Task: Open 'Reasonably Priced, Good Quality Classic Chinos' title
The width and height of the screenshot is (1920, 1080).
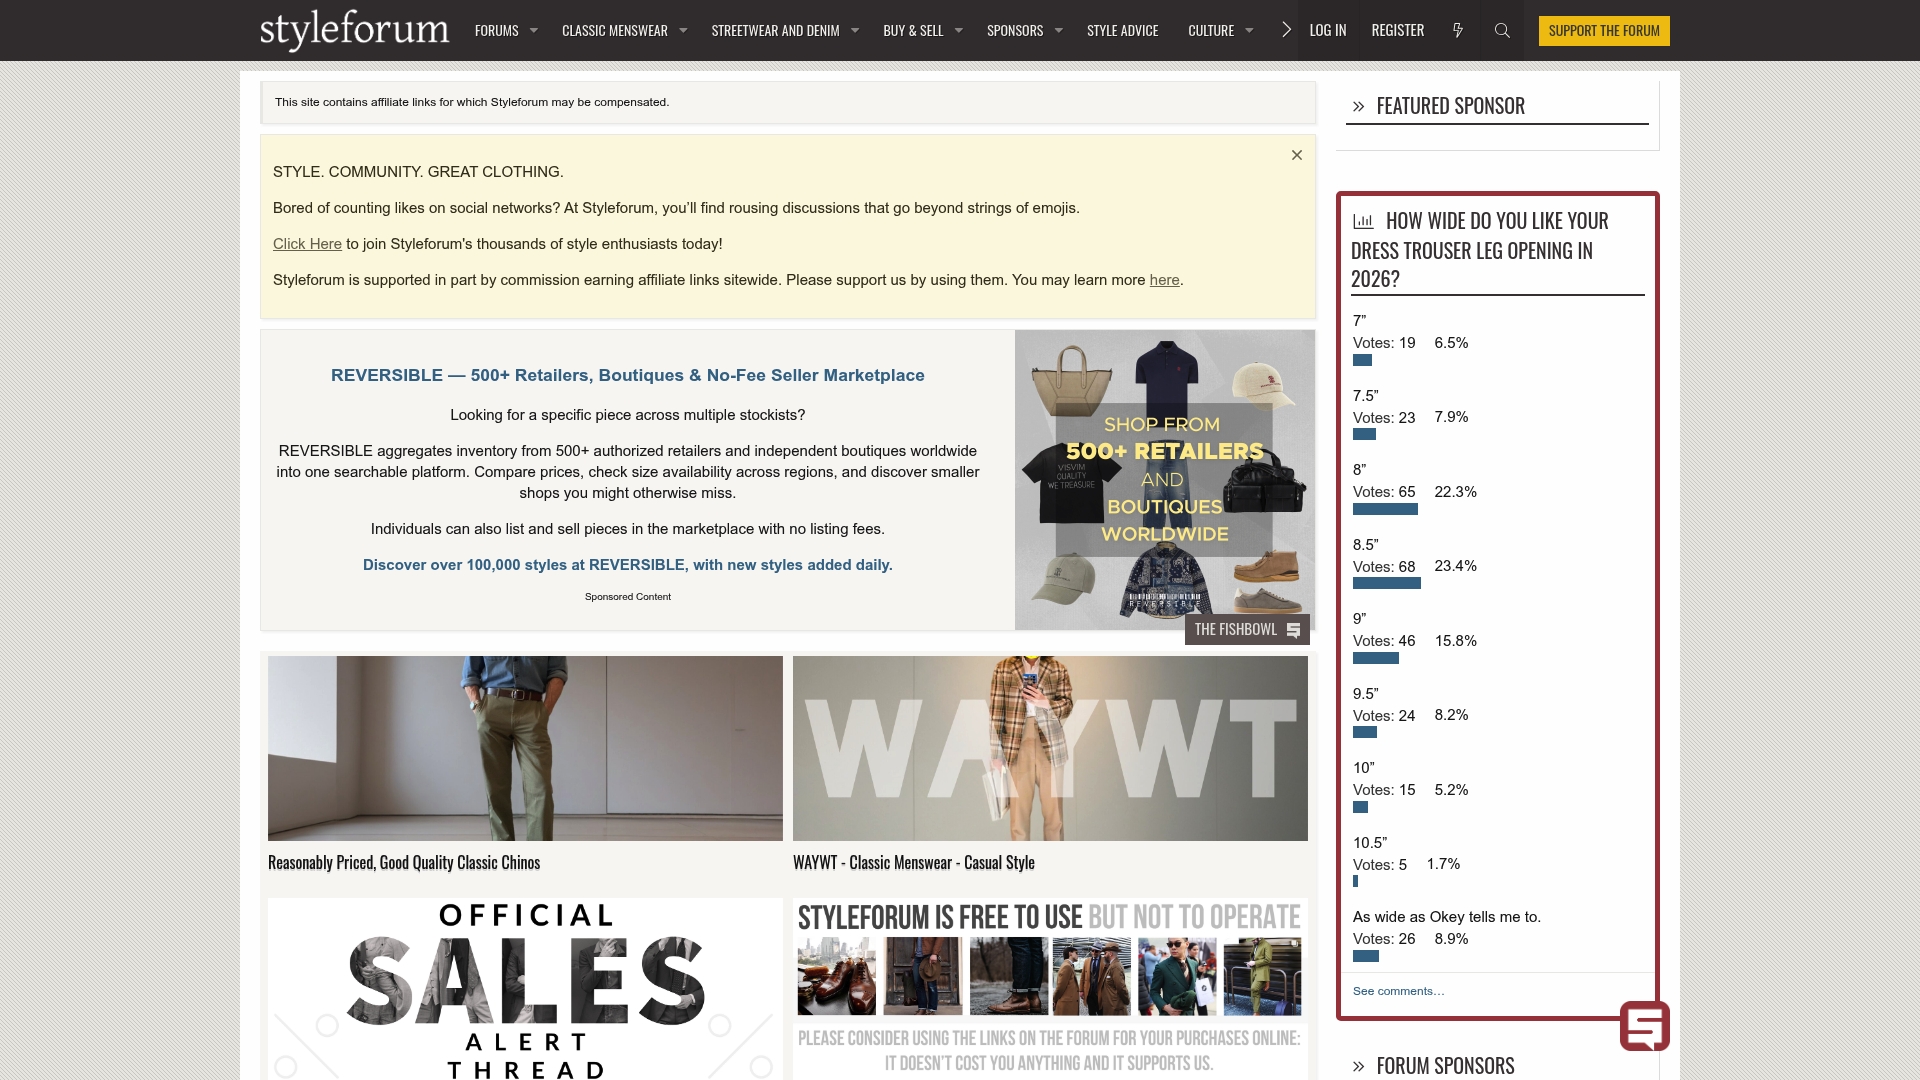Action: point(404,863)
